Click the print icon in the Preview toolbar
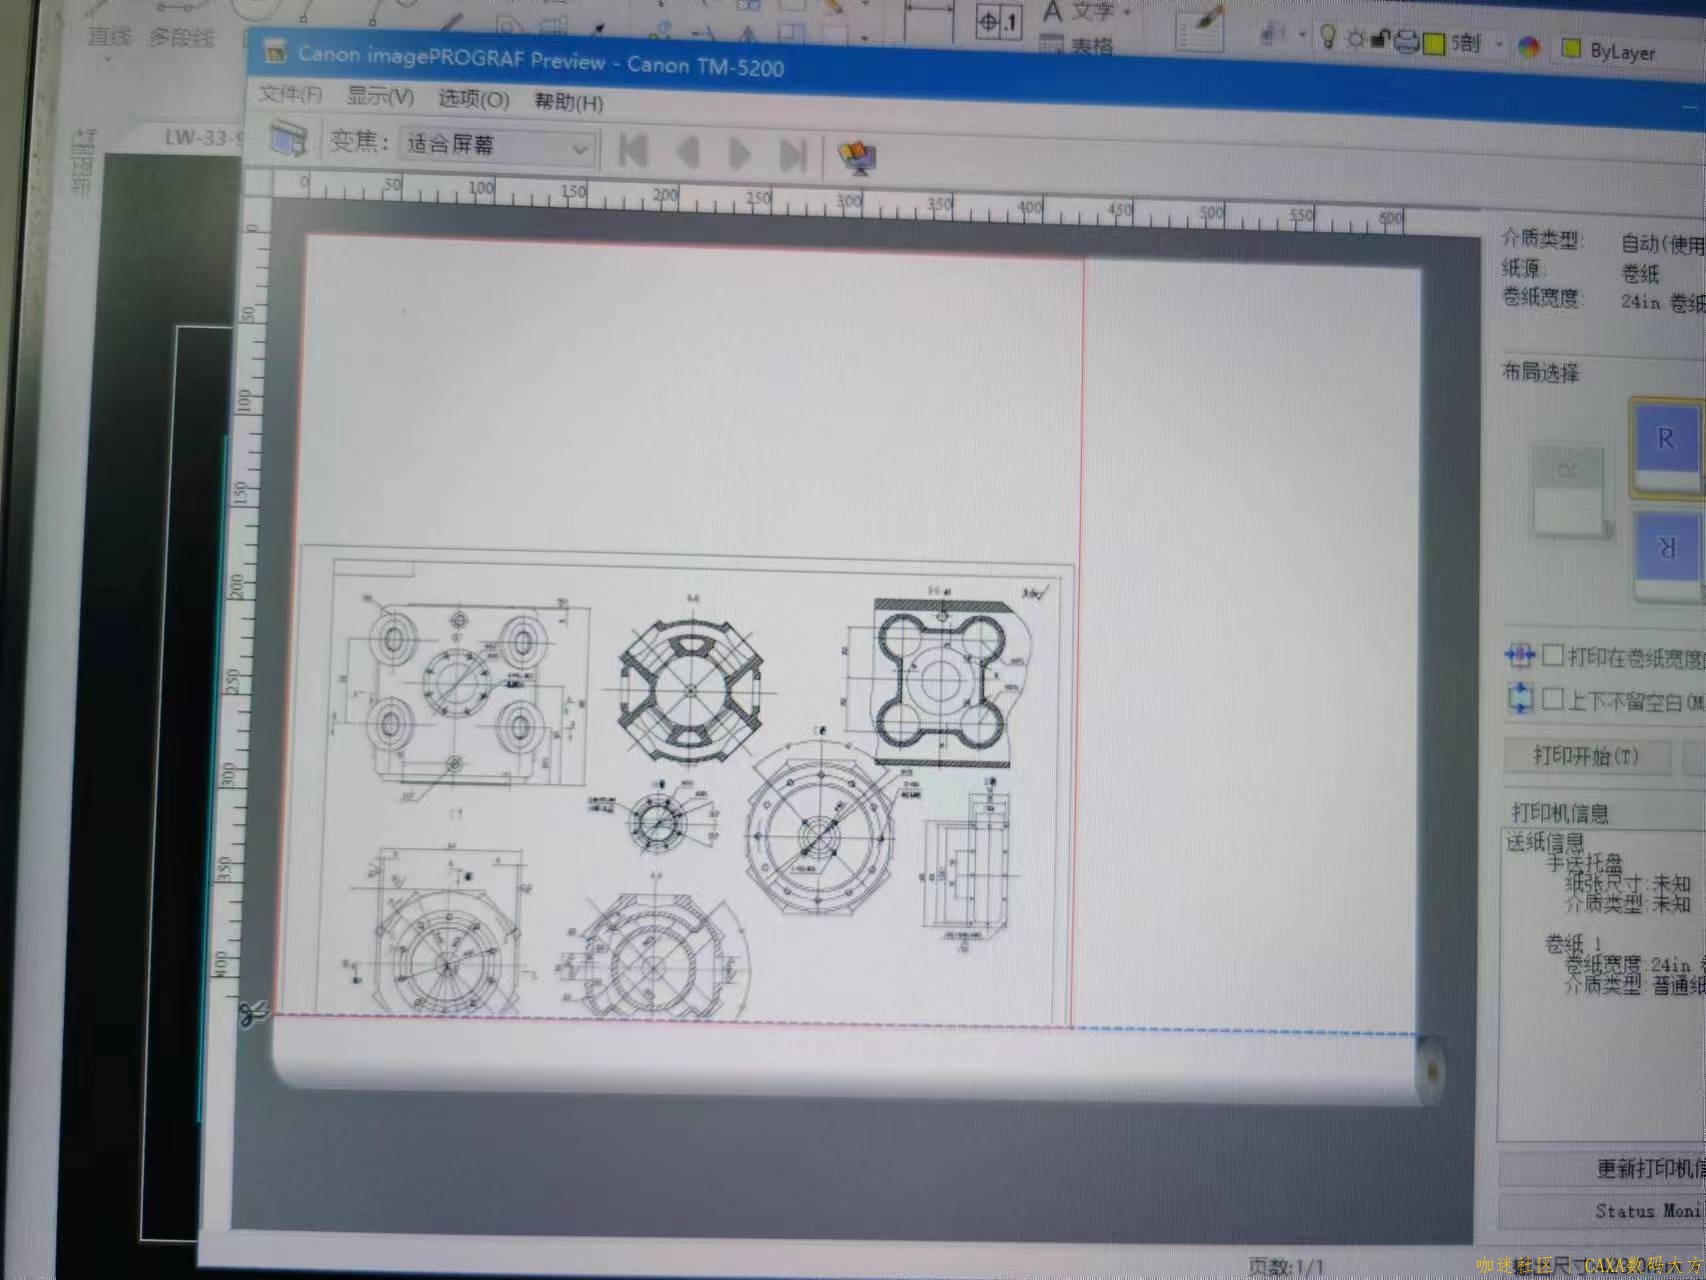This screenshot has width=1706, height=1280. [x=289, y=139]
